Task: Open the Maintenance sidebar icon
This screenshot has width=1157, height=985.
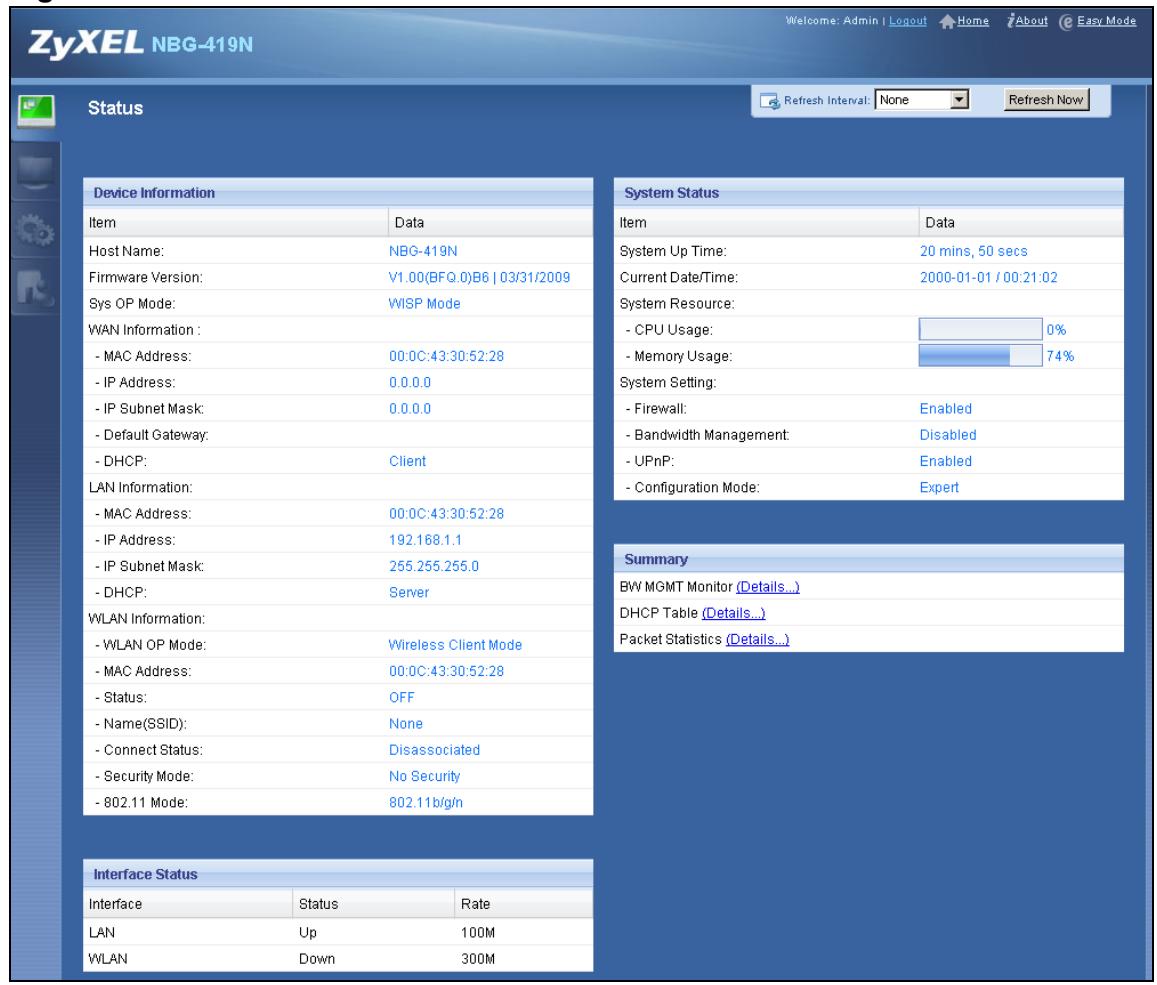Action: (x=35, y=288)
